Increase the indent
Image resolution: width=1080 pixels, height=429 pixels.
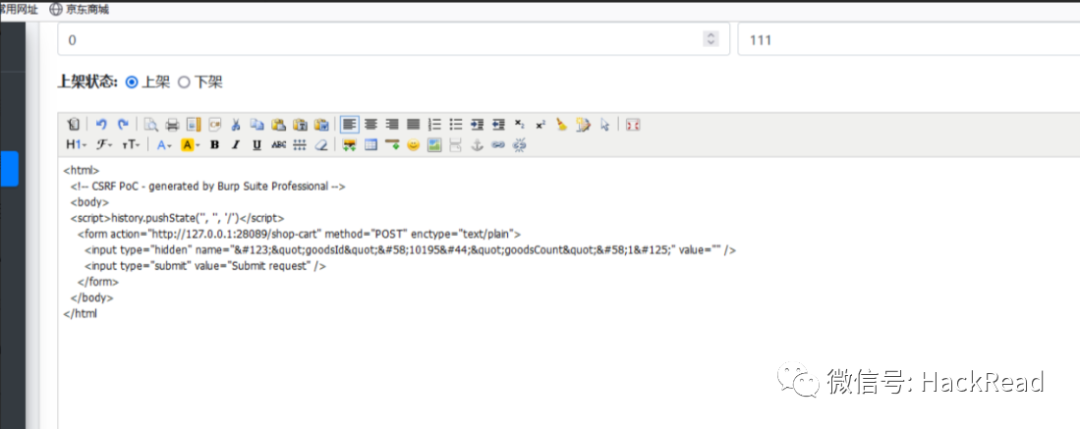[x=477, y=125]
